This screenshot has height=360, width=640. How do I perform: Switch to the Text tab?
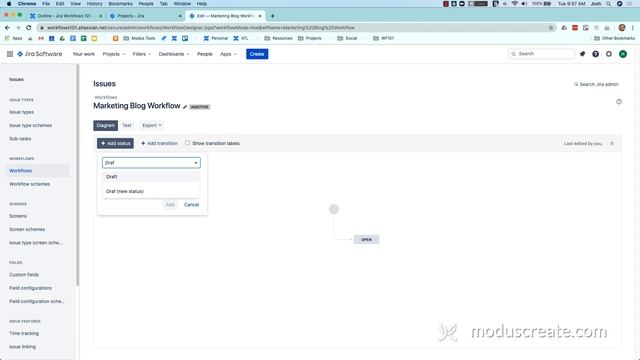(127, 125)
